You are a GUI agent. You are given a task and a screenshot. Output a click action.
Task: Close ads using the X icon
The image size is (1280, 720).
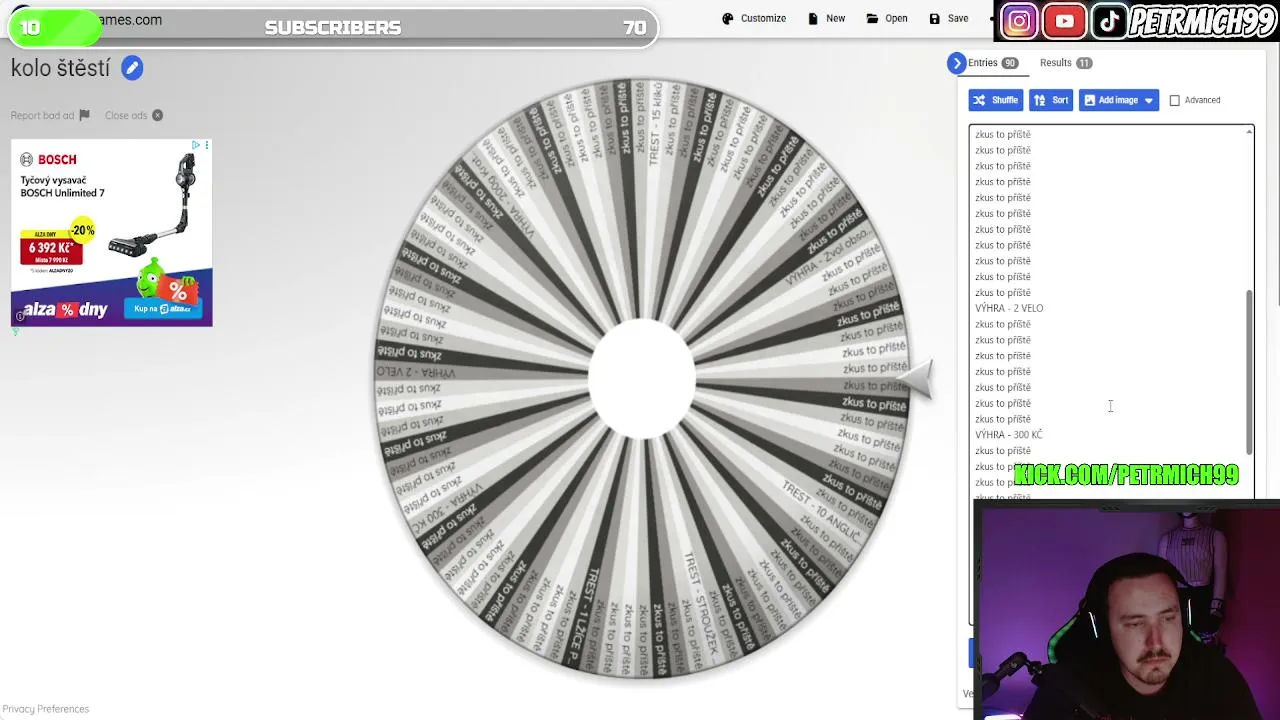[157, 115]
